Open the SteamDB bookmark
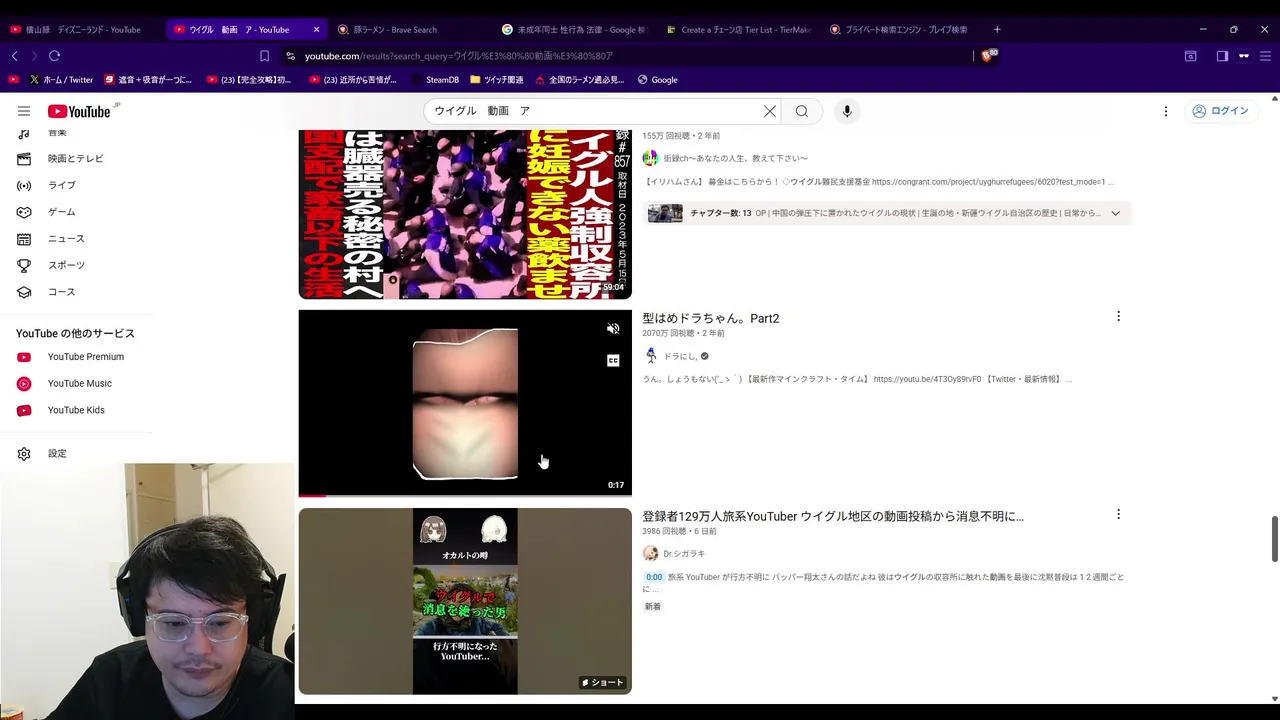The height and width of the screenshot is (720, 1280). click(435, 79)
